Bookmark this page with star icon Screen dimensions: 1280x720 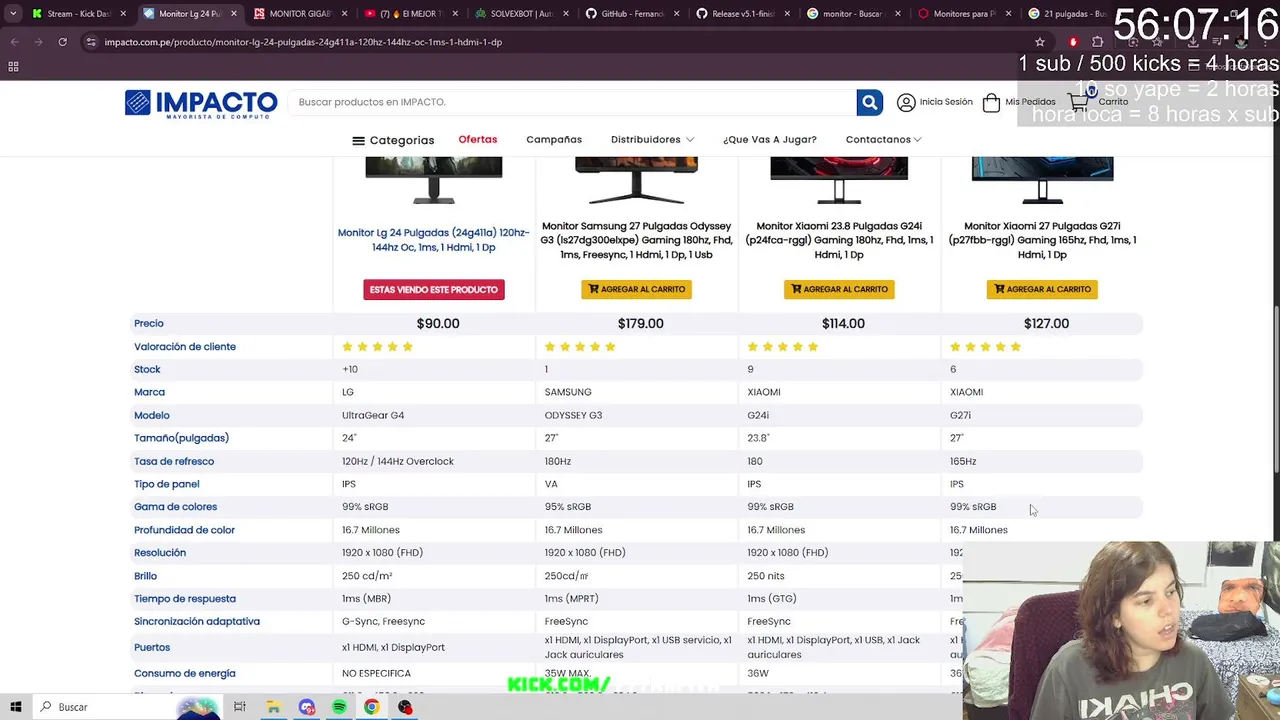(x=1040, y=42)
